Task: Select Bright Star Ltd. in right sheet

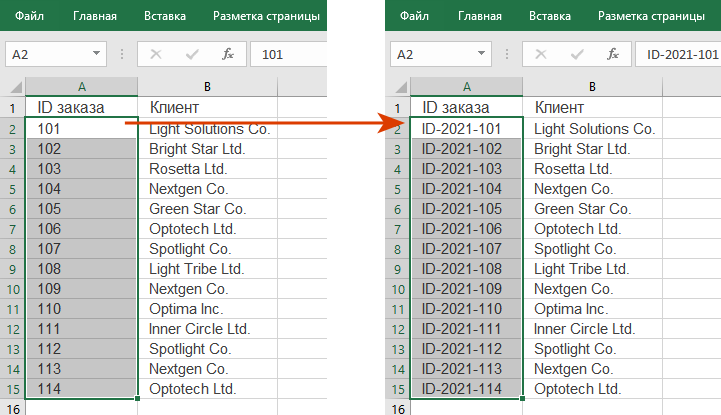Action: [x=592, y=149]
